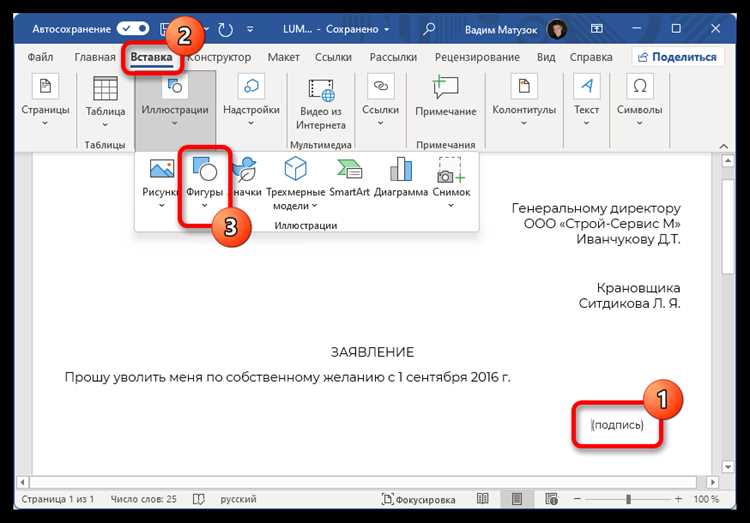Open the Снимок screenshot menu
Image resolution: width=750 pixels, height=523 pixels.
[451, 183]
